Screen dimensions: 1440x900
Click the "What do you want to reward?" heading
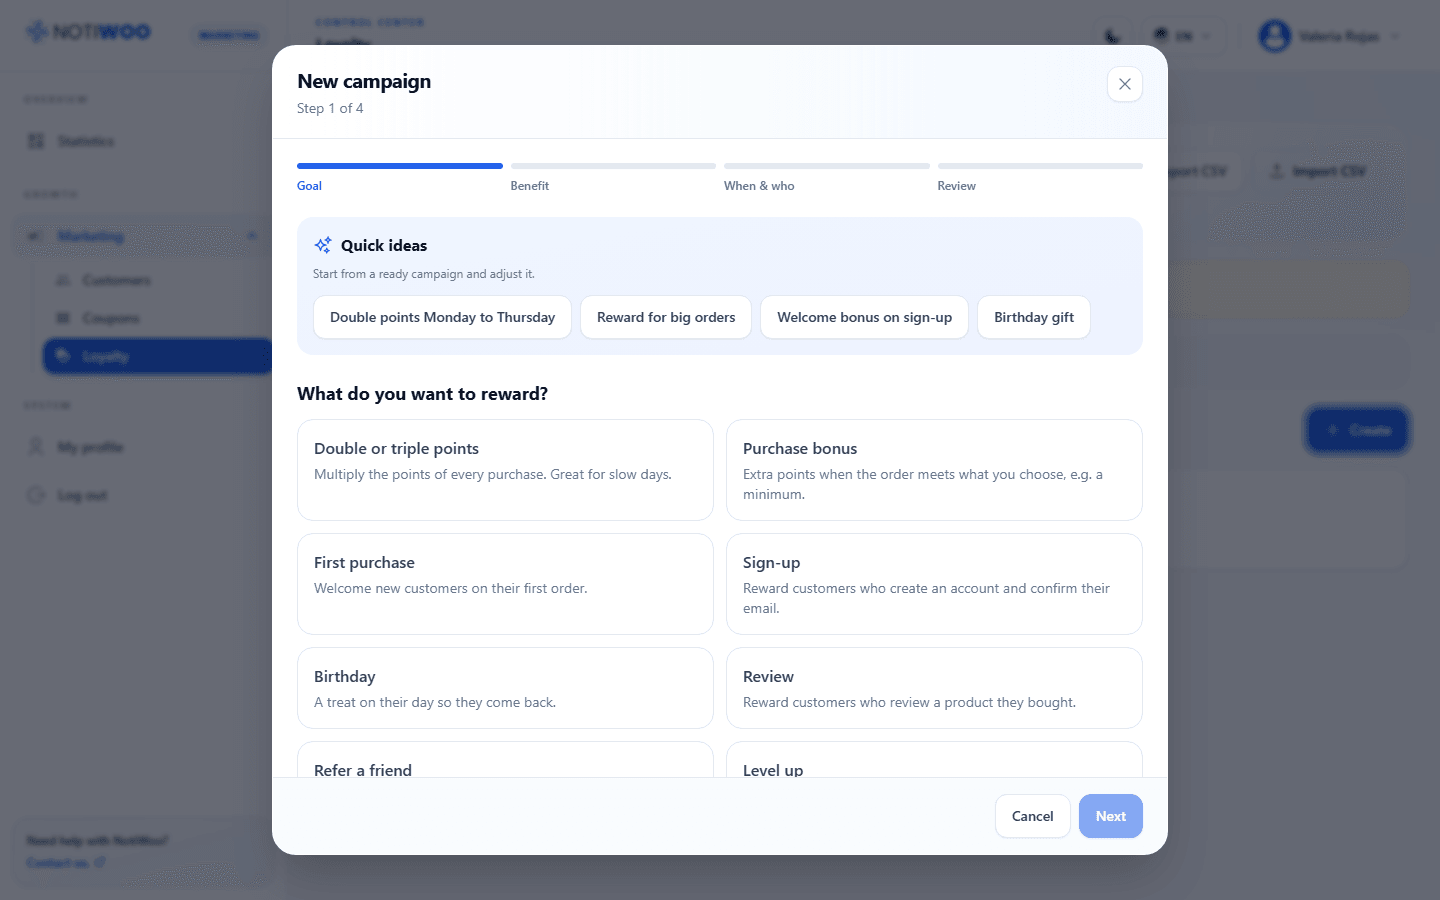coord(422,394)
